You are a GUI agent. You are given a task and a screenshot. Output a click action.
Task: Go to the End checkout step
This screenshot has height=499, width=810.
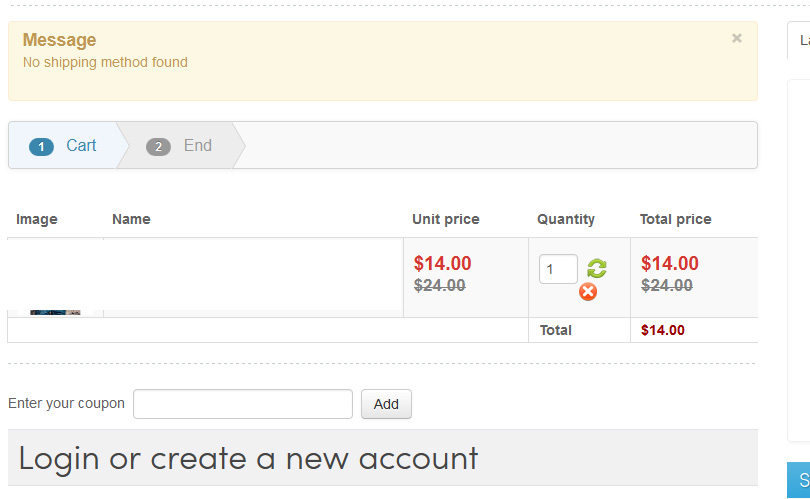coord(188,146)
